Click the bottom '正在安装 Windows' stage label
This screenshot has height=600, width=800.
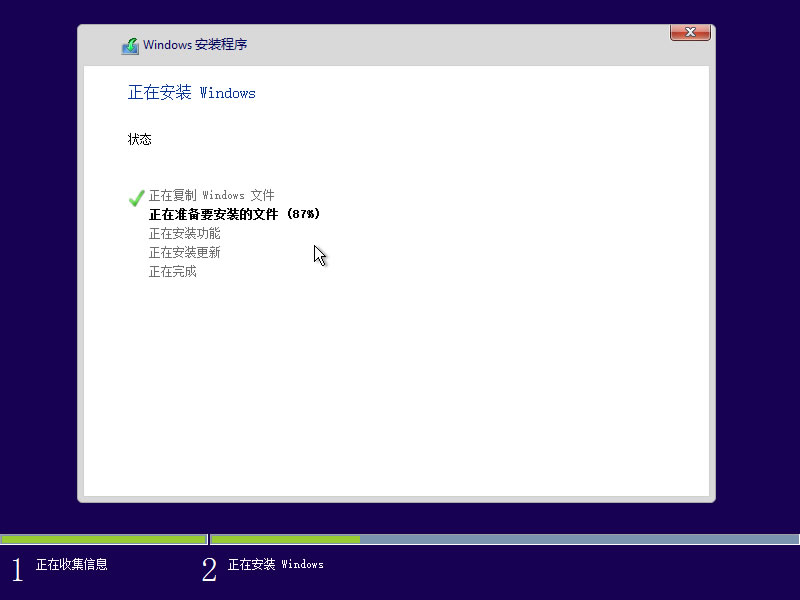(276, 564)
